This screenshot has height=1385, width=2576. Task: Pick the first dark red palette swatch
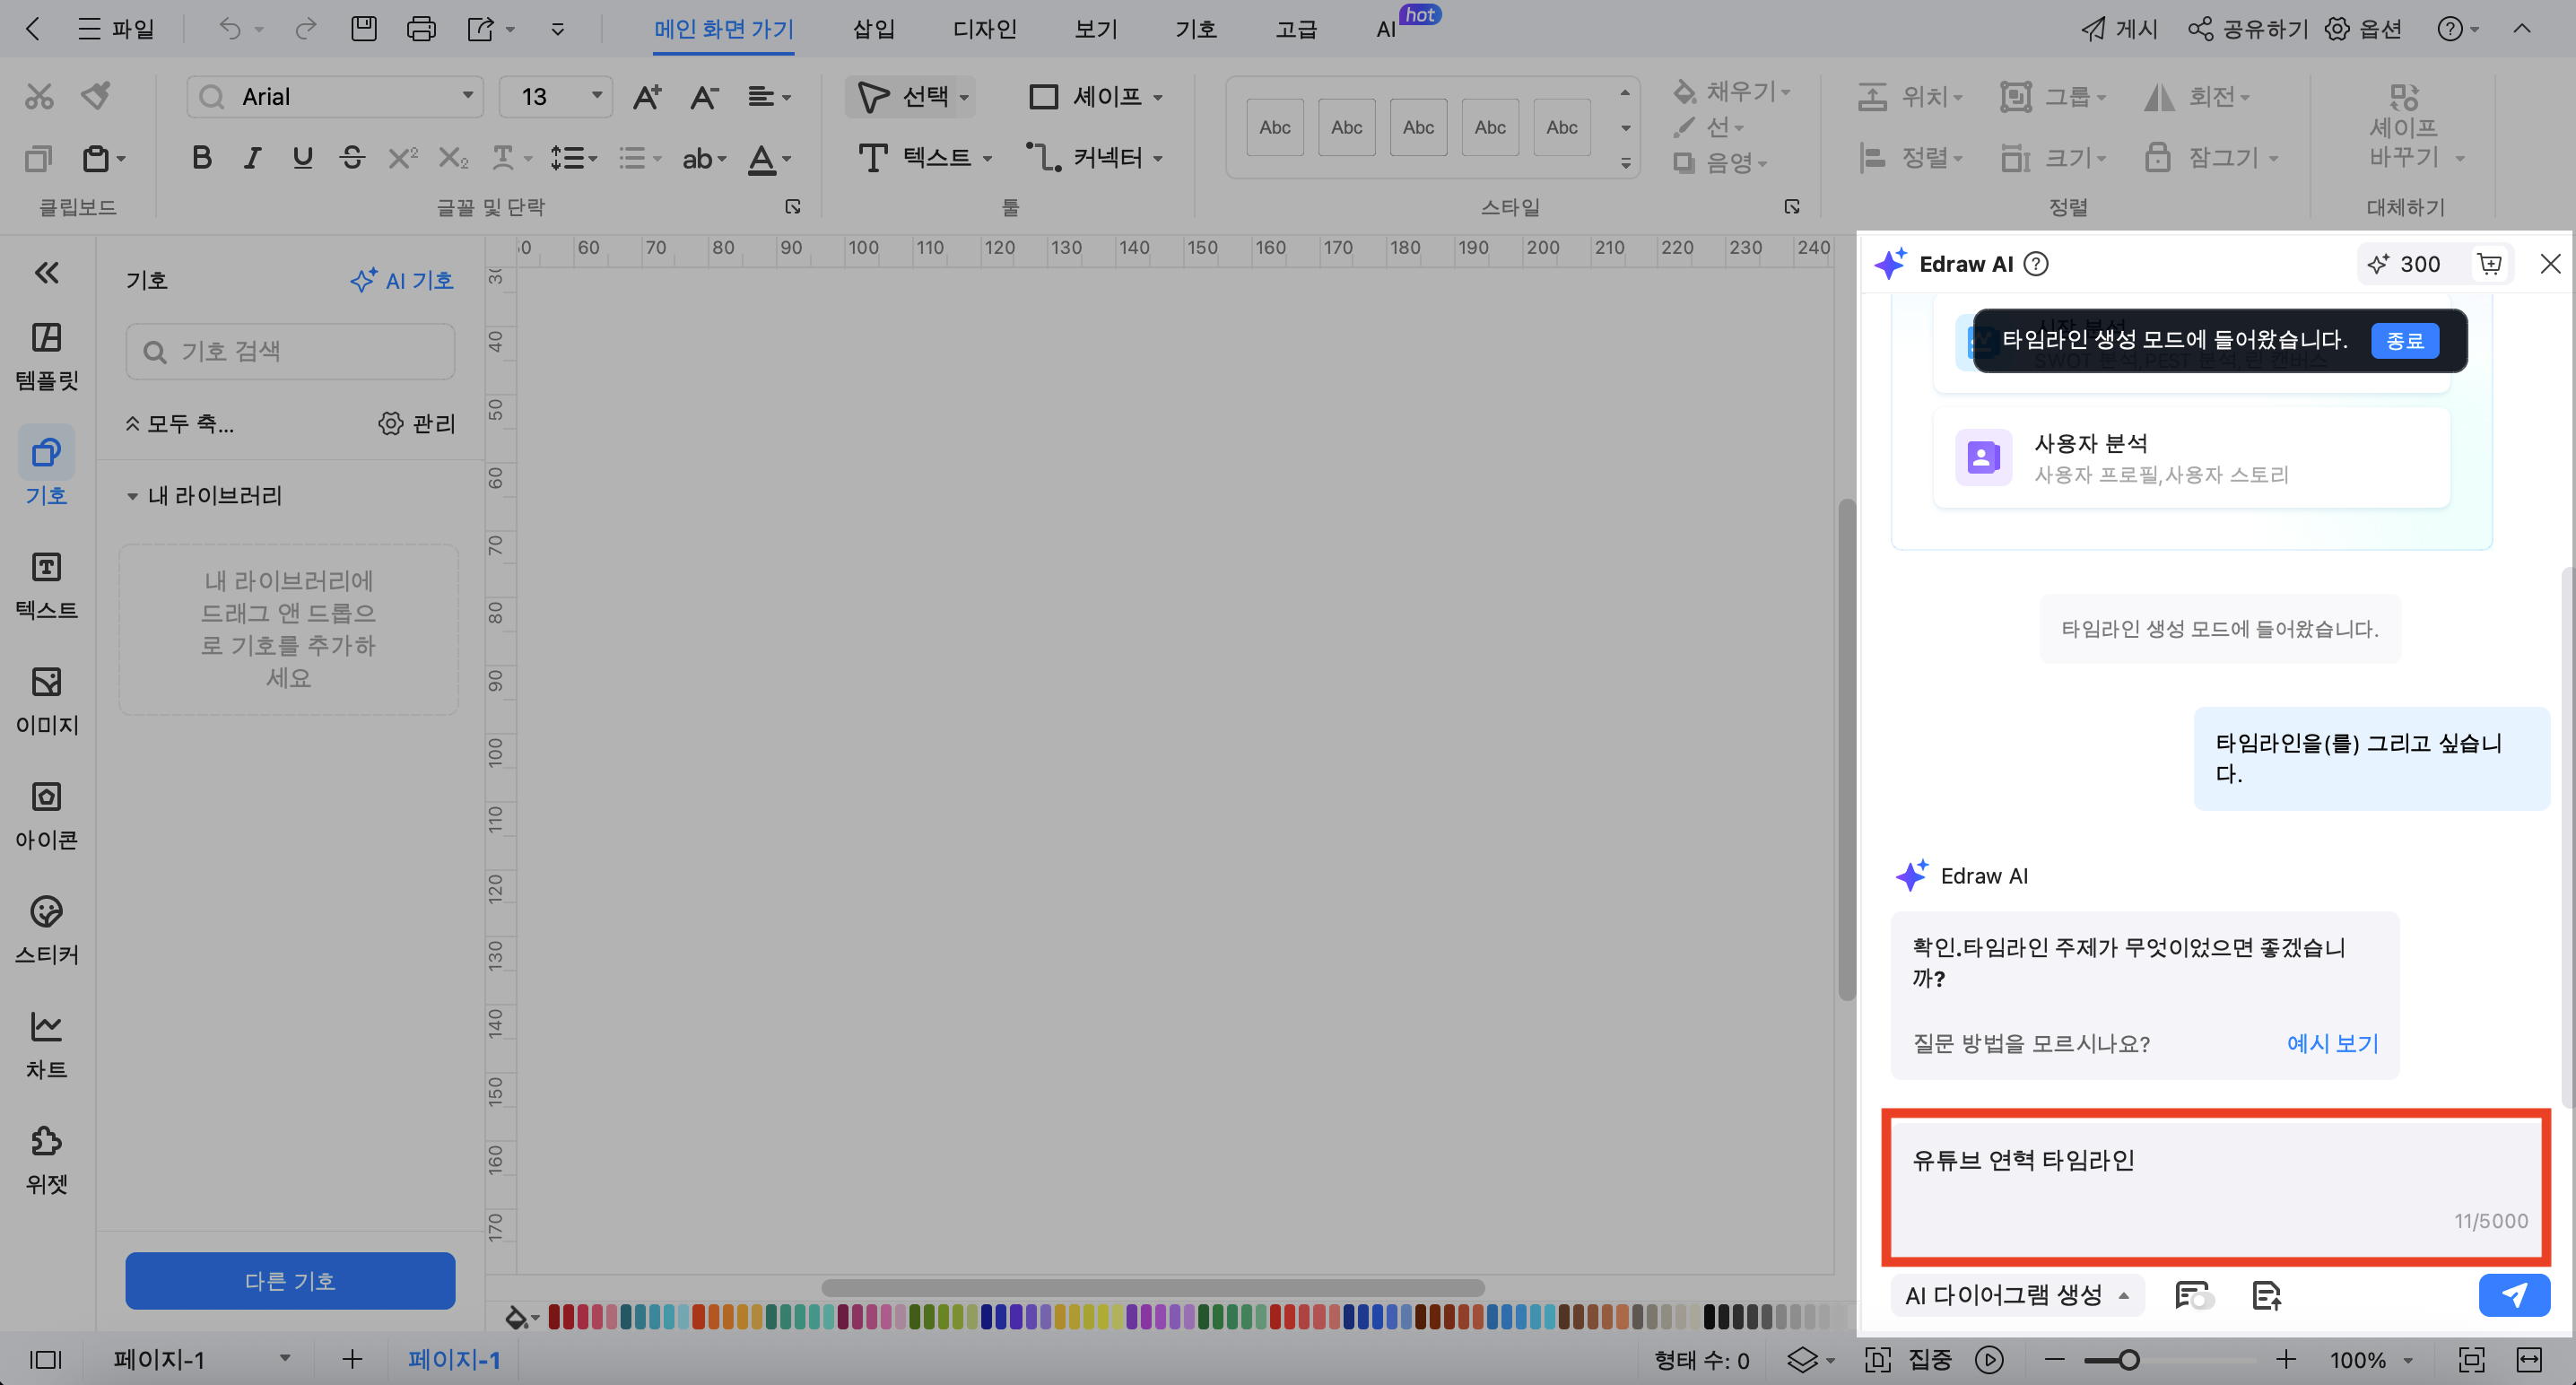554,1316
